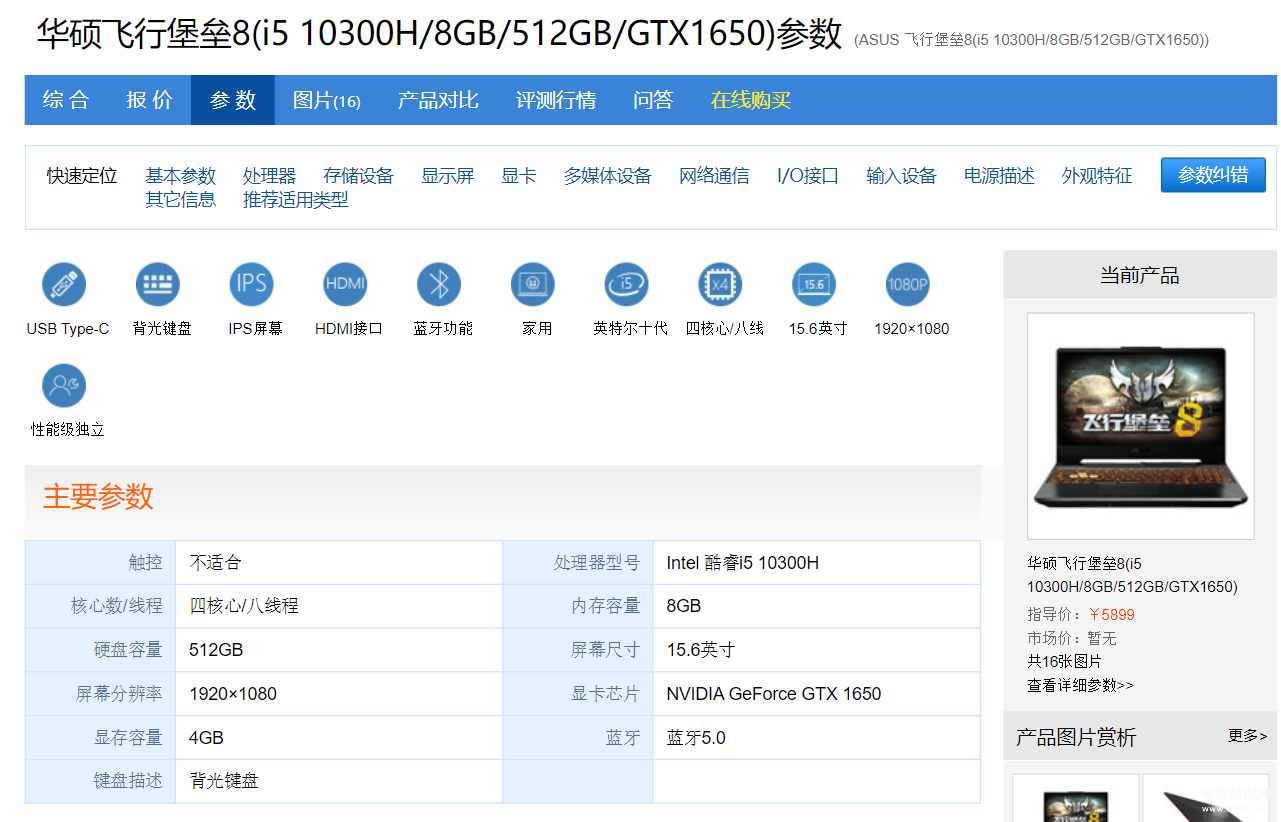
Task: Click the USB Type-C feature icon
Action: pos(64,285)
